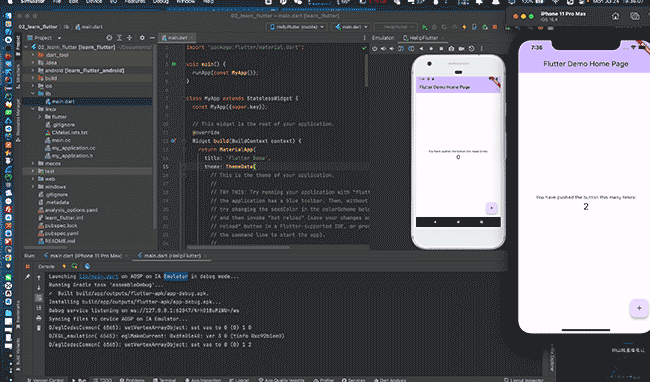Expand the .dart_tool folder
This screenshot has width=650, height=382.
pyautogui.click(x=33, y=55)
